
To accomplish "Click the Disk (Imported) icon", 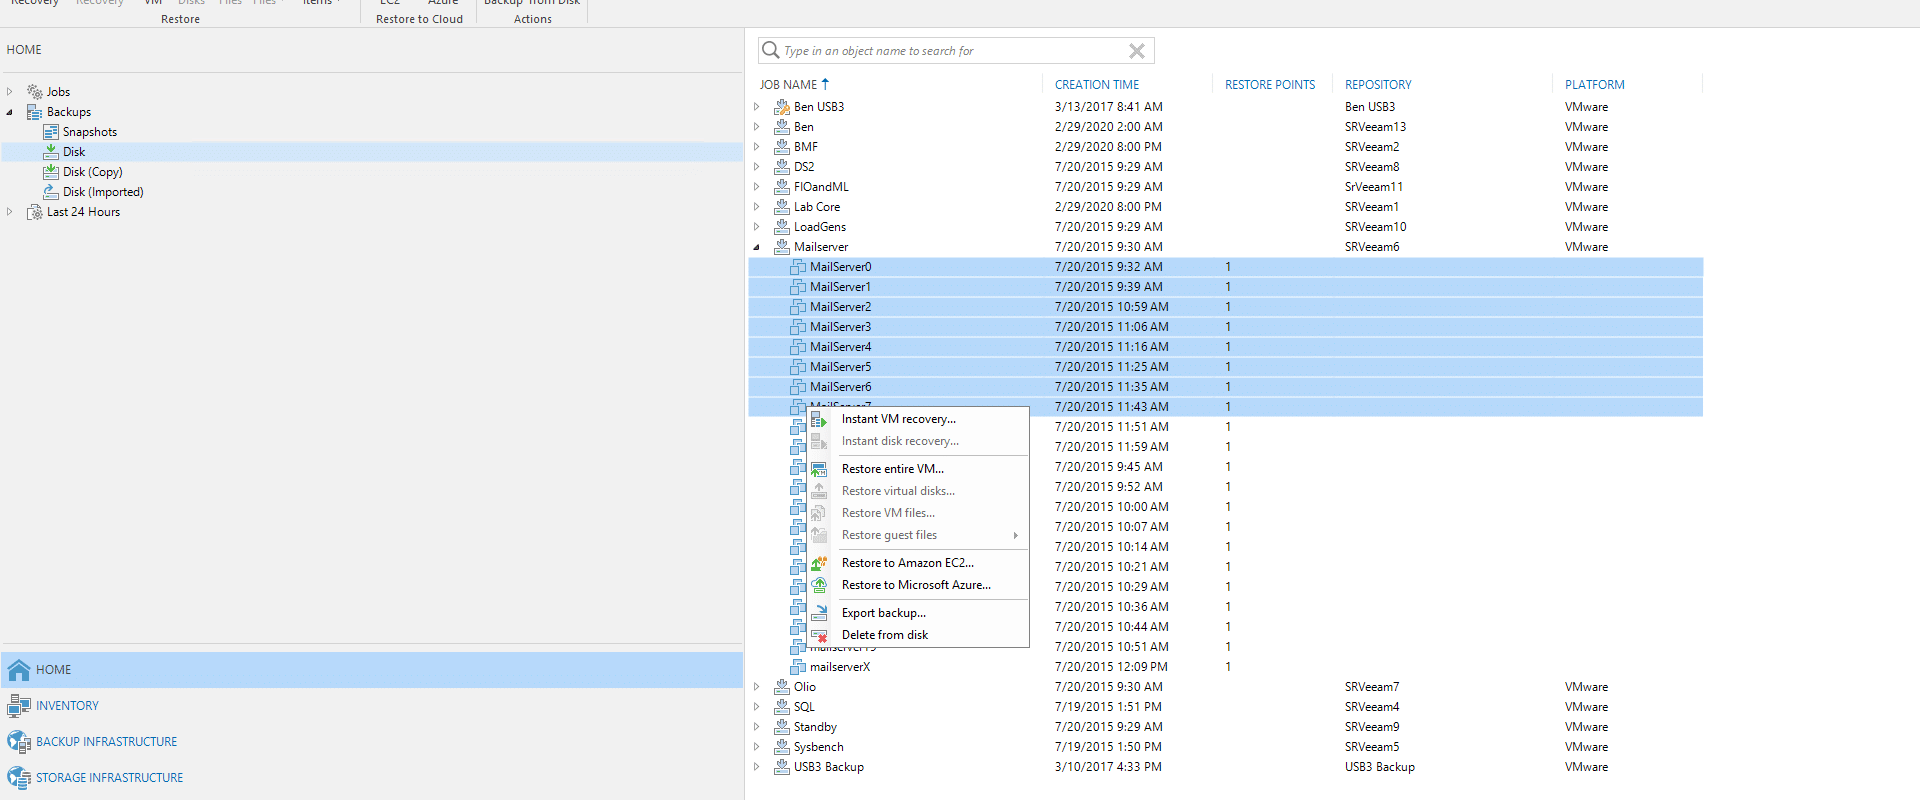I will tap(51, 192).
